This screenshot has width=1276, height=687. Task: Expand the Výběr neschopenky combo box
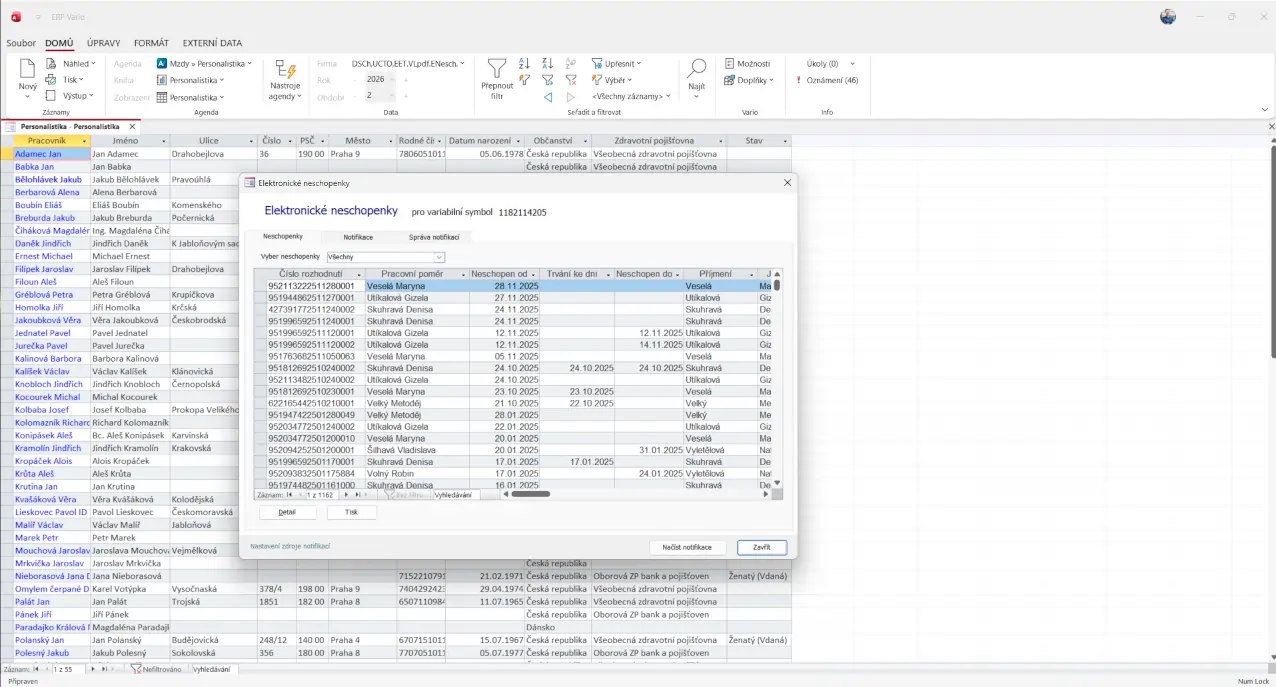pyautogui.click(x=439, y=257)
